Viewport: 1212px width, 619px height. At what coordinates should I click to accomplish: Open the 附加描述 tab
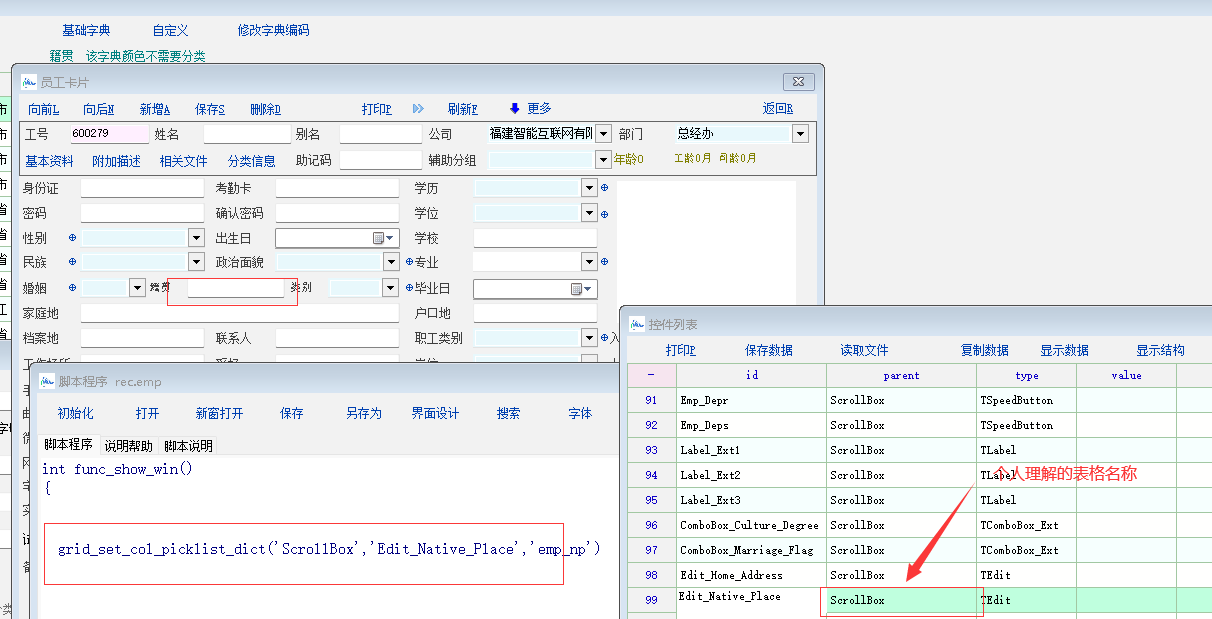tap(116, 161)
